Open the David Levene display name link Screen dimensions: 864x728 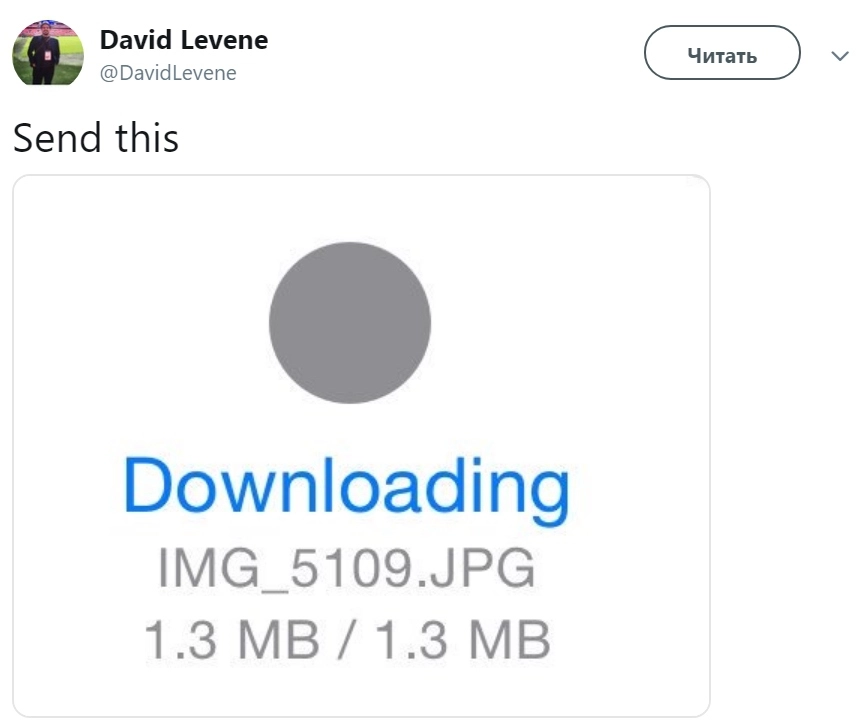click(184, 40)
